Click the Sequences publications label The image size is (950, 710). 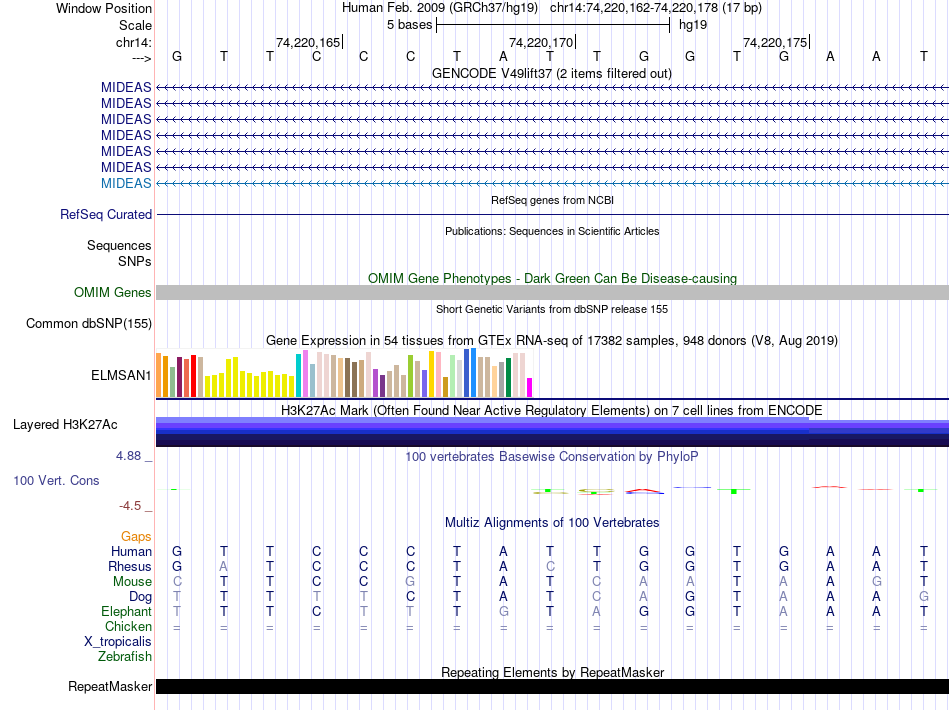(119, 245)
